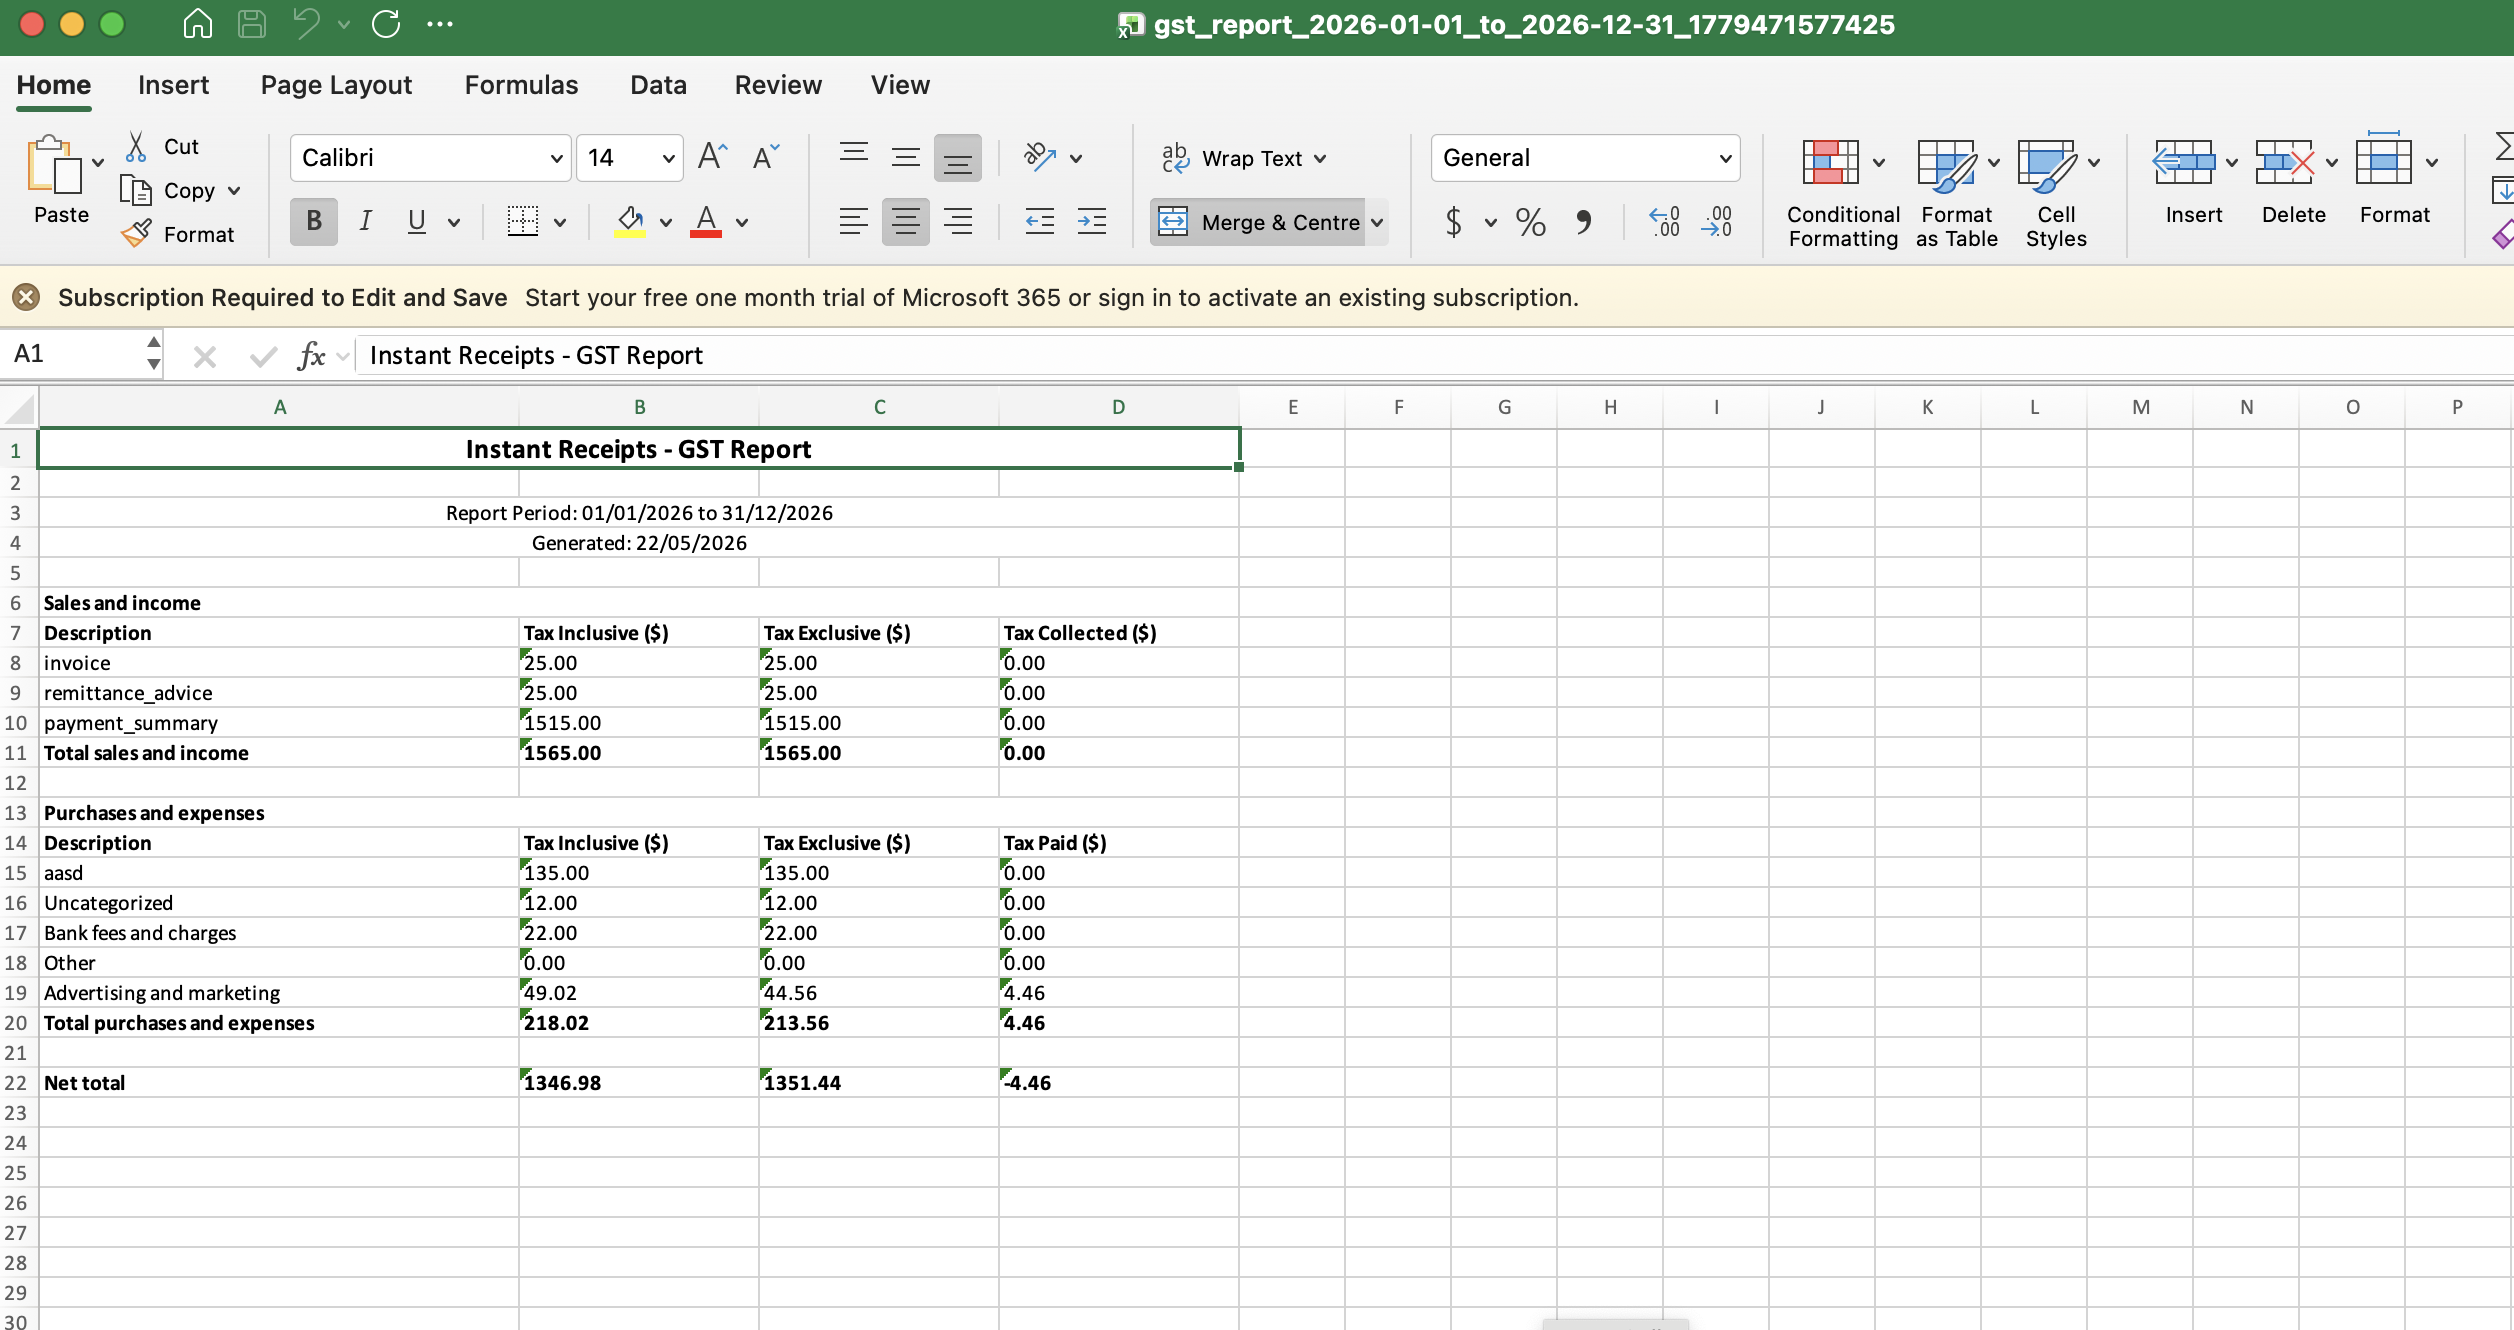
Task: Click the Format cells icon
Action: [x=2384, y=160]
